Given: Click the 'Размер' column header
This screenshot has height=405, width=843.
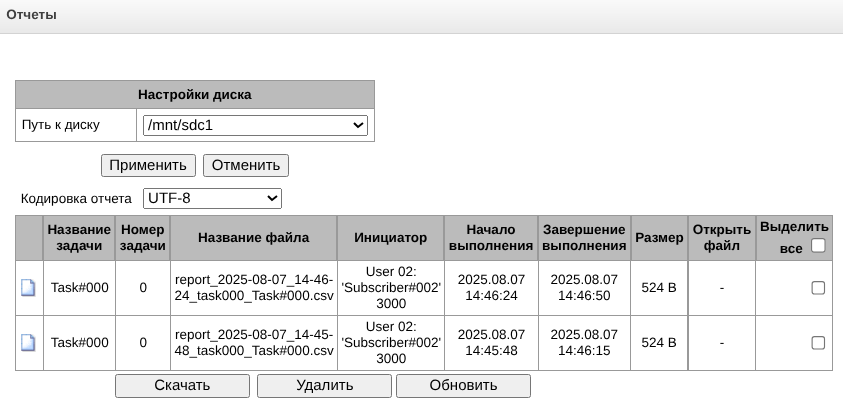Looking at the screenshot, I should click(659, 238).
